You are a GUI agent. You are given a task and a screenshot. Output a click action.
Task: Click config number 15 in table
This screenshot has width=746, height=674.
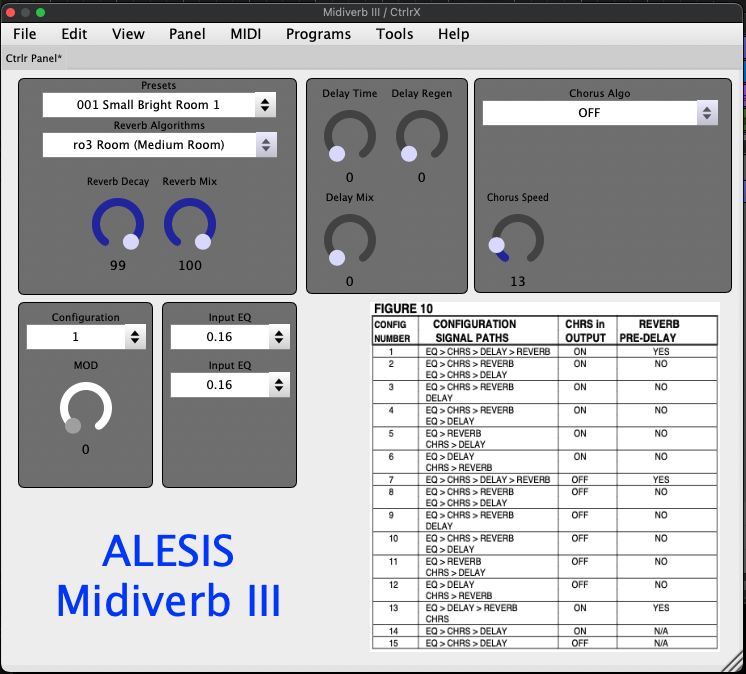pos(393,643)
